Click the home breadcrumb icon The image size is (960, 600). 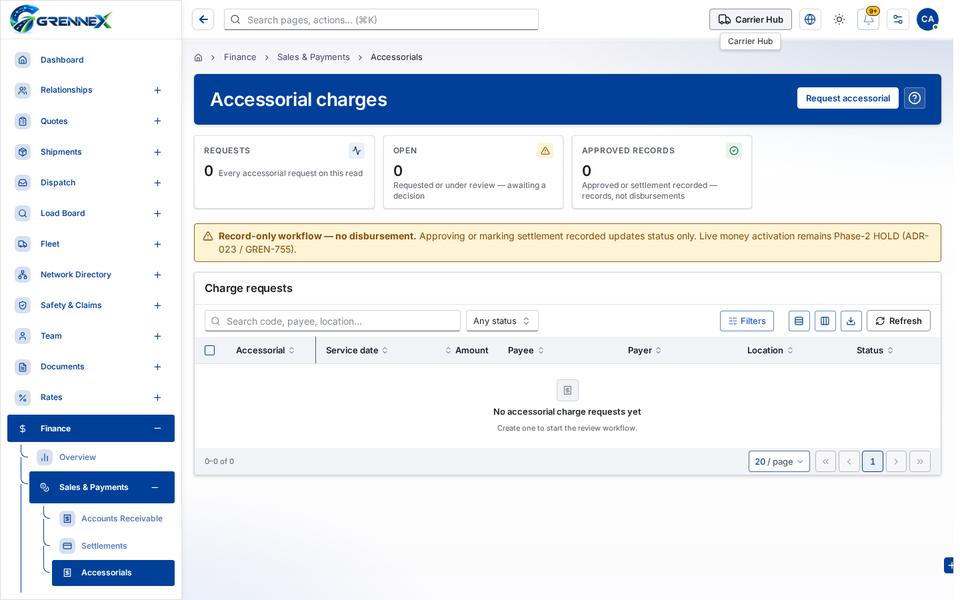198,58
